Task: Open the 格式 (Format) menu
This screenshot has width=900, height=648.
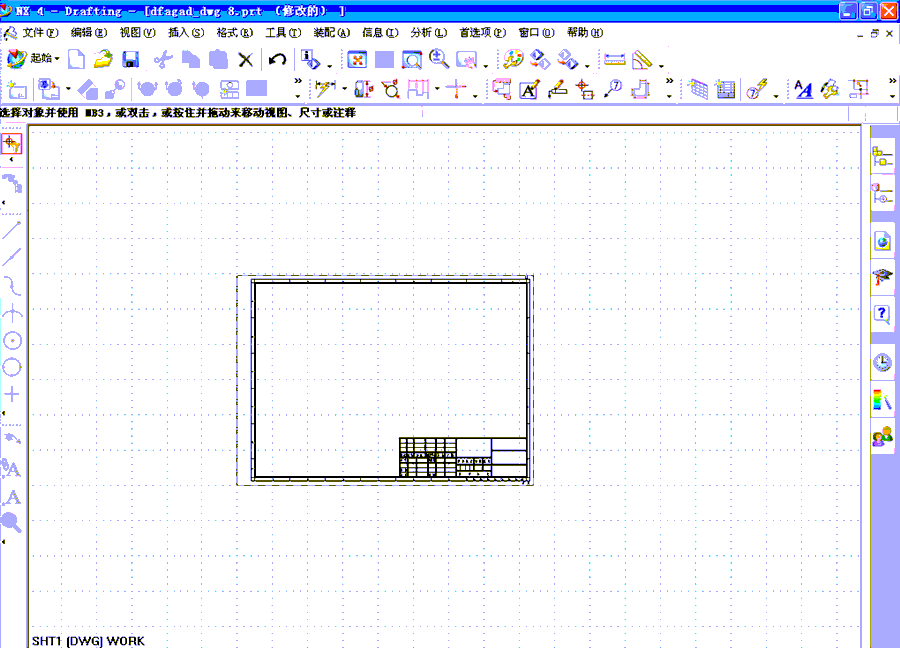Action: point(234,33)
